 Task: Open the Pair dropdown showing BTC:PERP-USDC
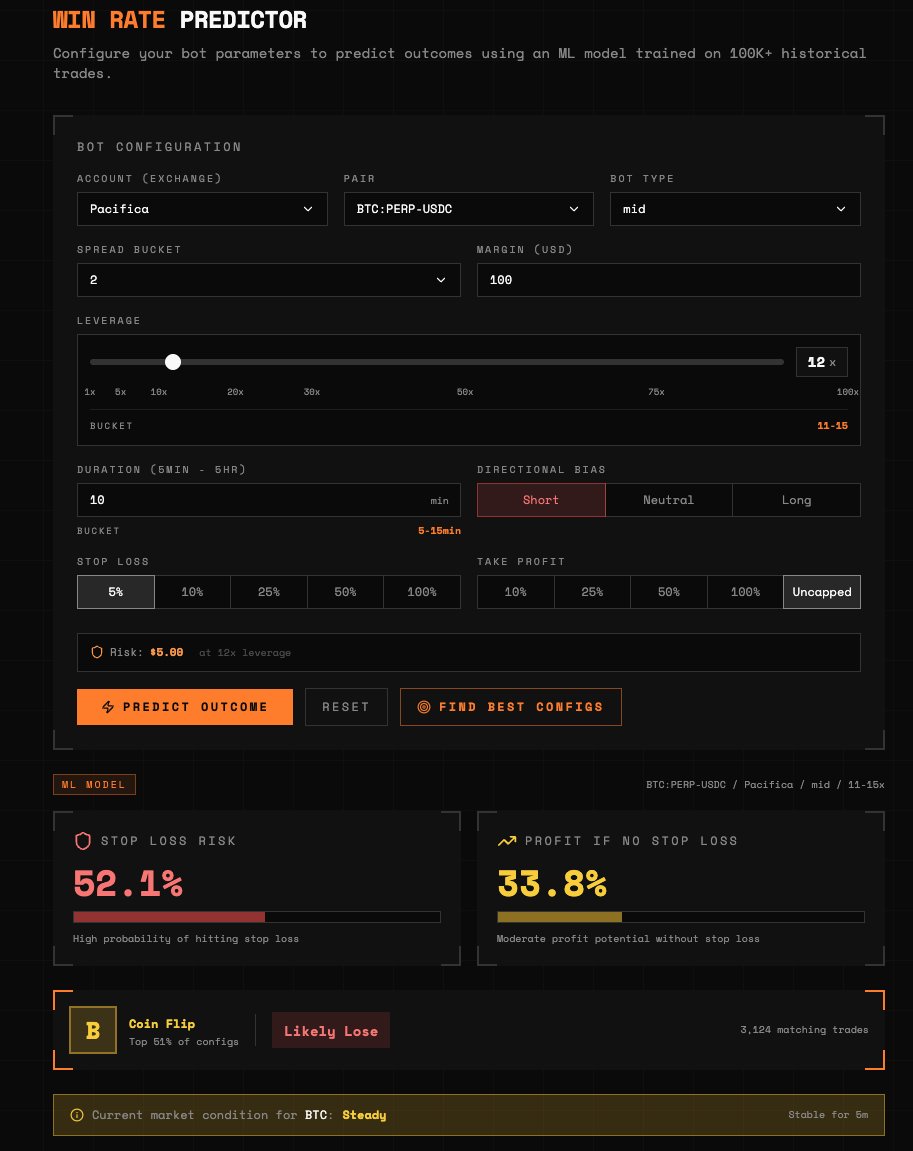(x=468, y=209)
